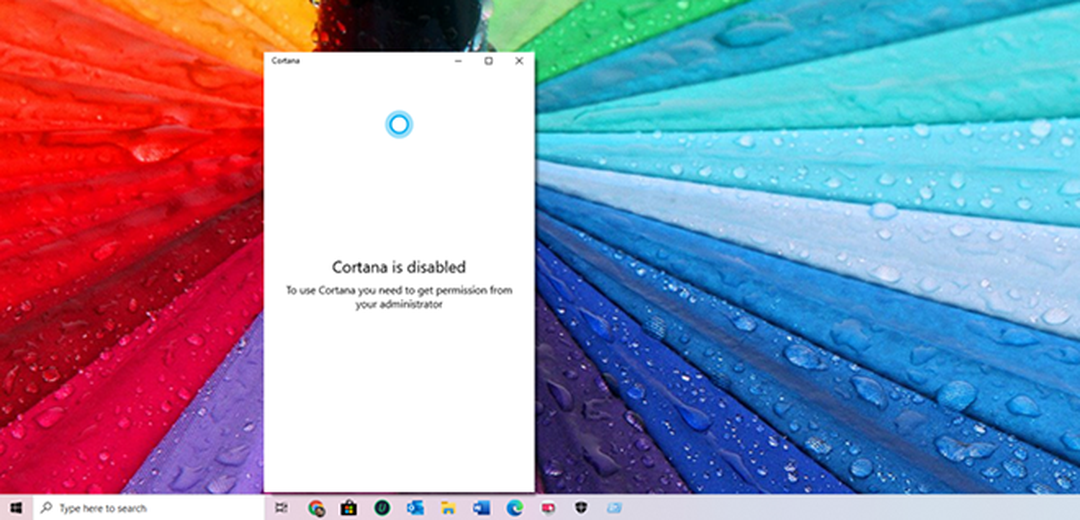Image resolution: width=1080 pixels, height=520 pixels.
Task: Maximize the Cortana window
Action: [x=488, y=61]
